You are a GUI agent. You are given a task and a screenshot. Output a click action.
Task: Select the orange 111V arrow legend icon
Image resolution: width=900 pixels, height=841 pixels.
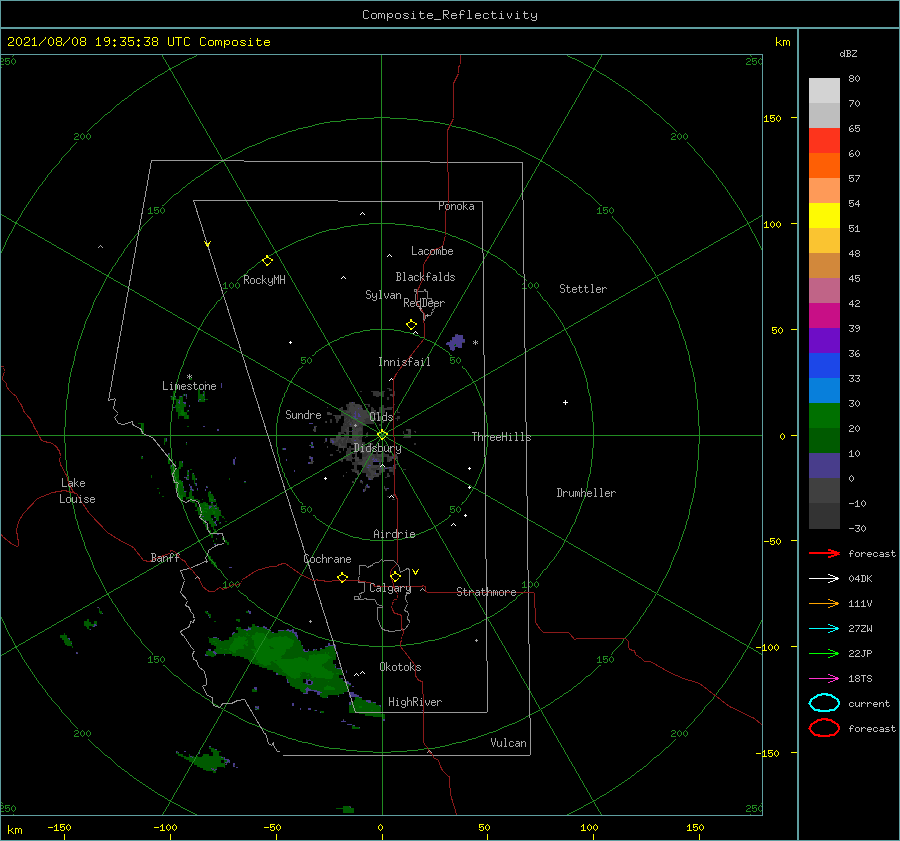click(x=824, y=603)
